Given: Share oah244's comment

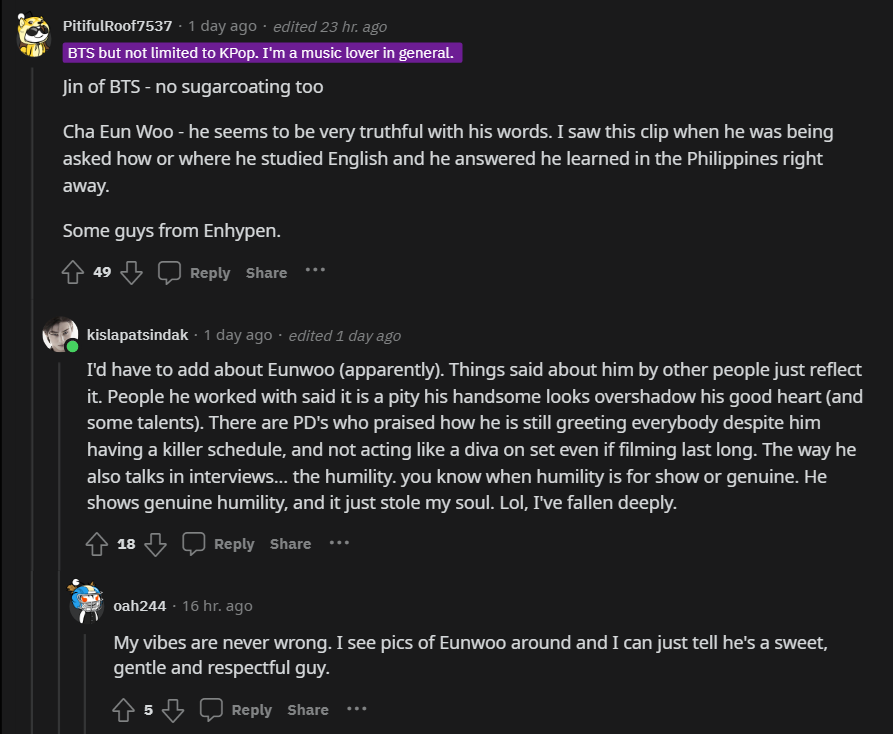Looking at the screenshot, I should click(x=308, y=710).
